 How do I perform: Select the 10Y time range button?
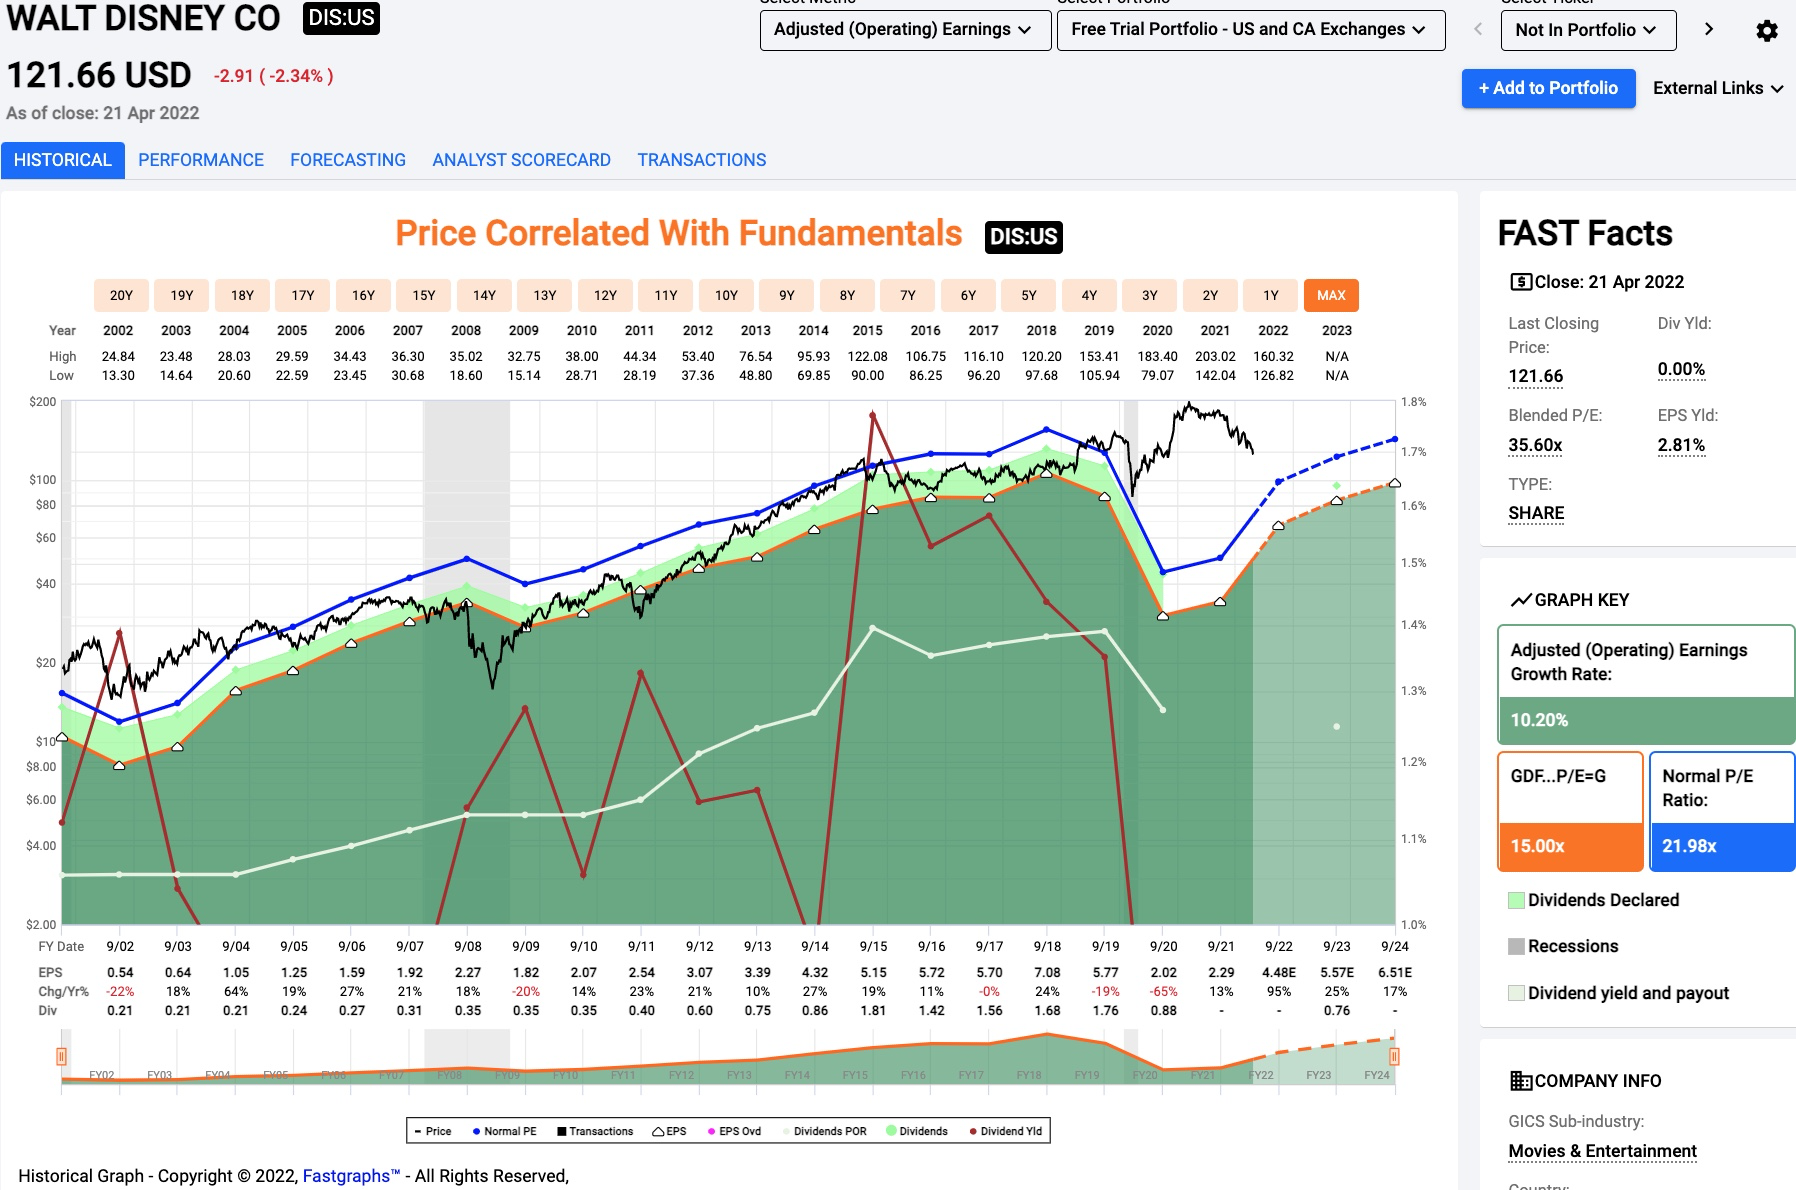click(726, 295)
